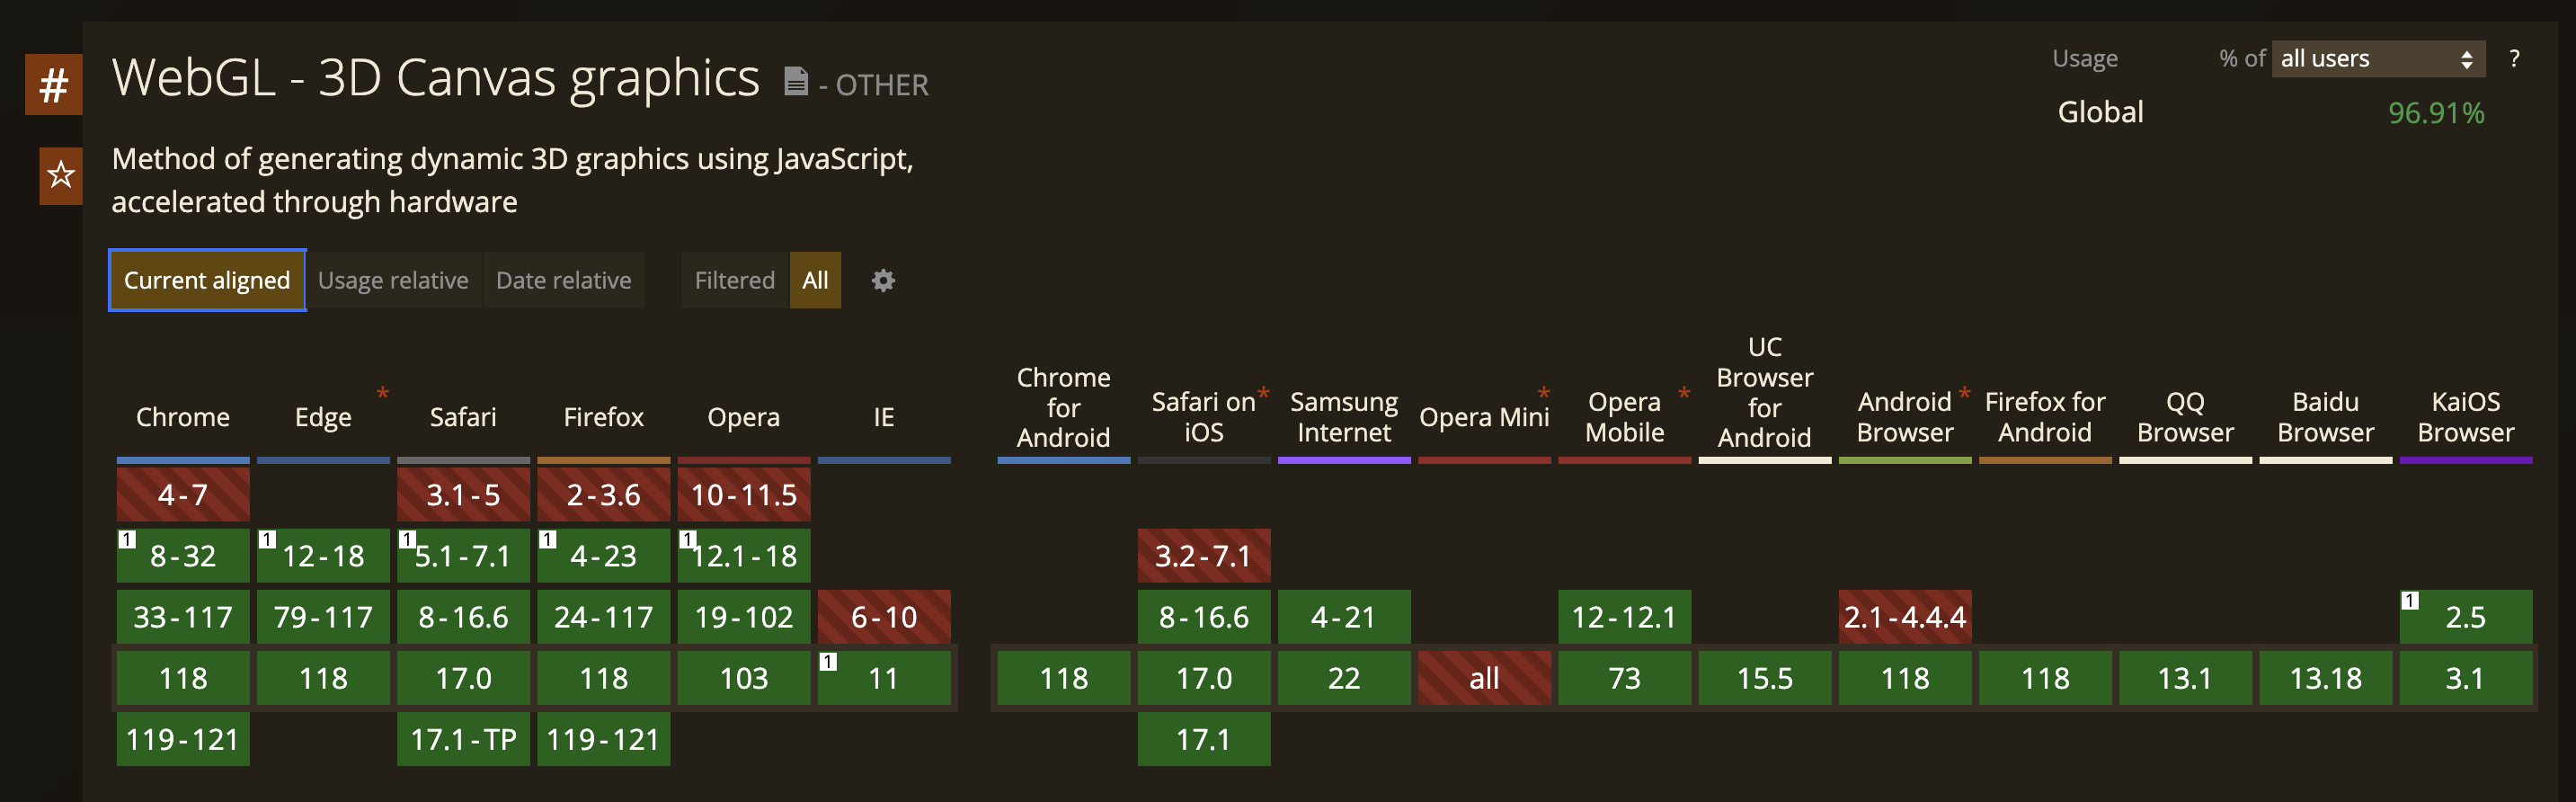Switch to Current aligned view
2576x802 pixels.
coord(207,281)
